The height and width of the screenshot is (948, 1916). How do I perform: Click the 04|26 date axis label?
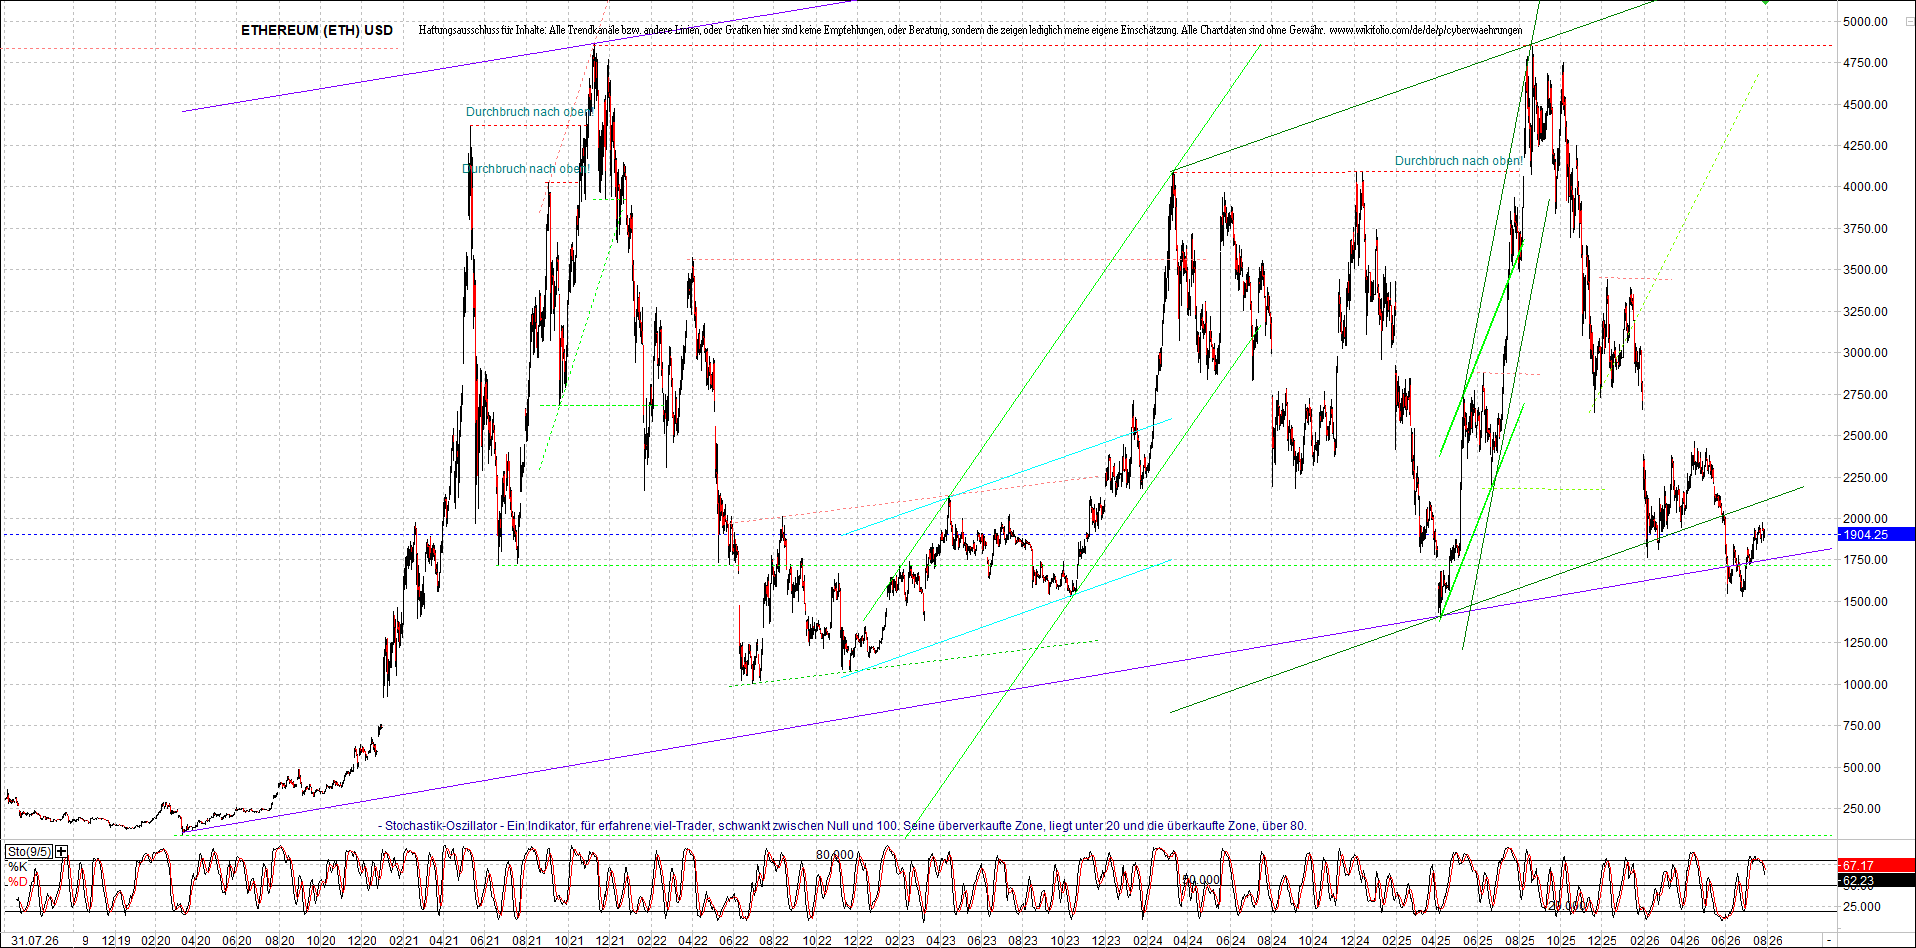coord(1685,941)
